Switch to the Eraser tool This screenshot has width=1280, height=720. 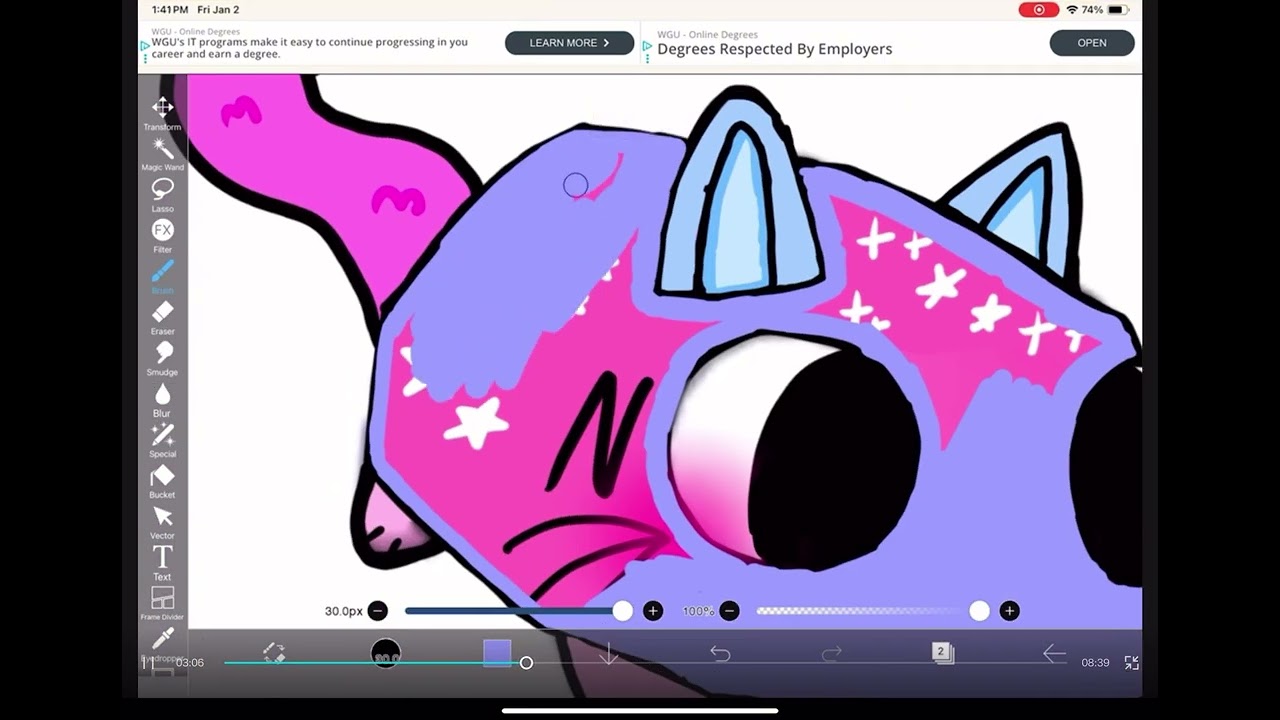point(162,318)
